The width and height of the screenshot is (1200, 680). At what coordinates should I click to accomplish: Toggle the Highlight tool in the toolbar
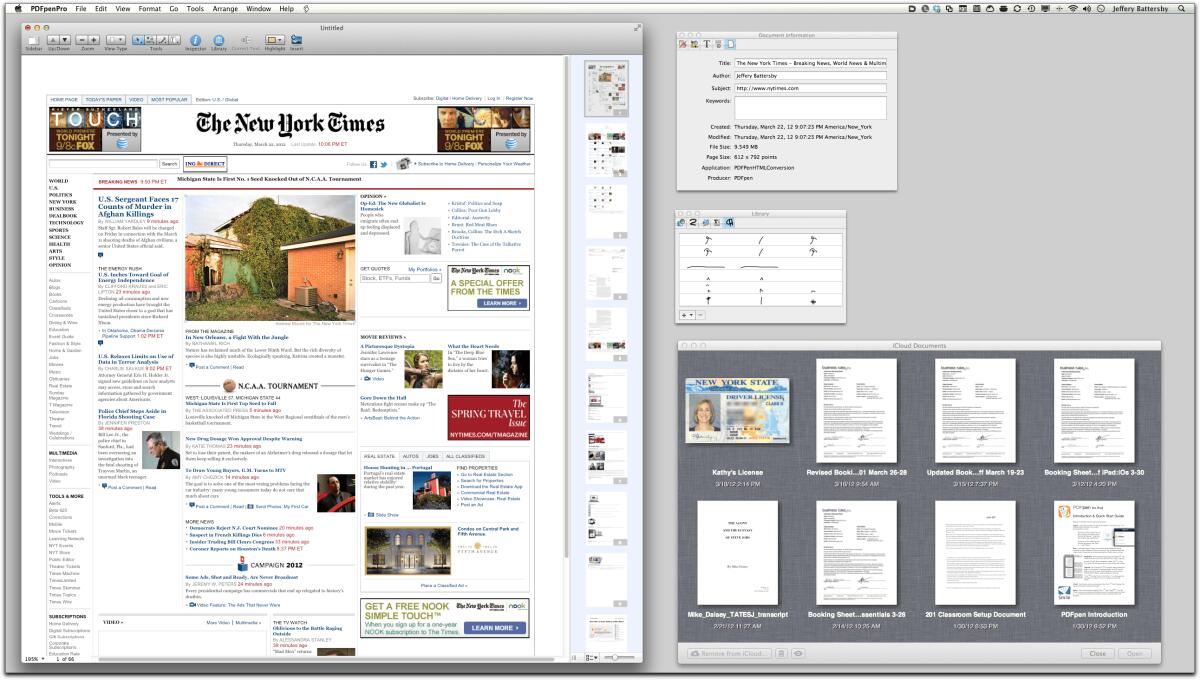point(270,42)
